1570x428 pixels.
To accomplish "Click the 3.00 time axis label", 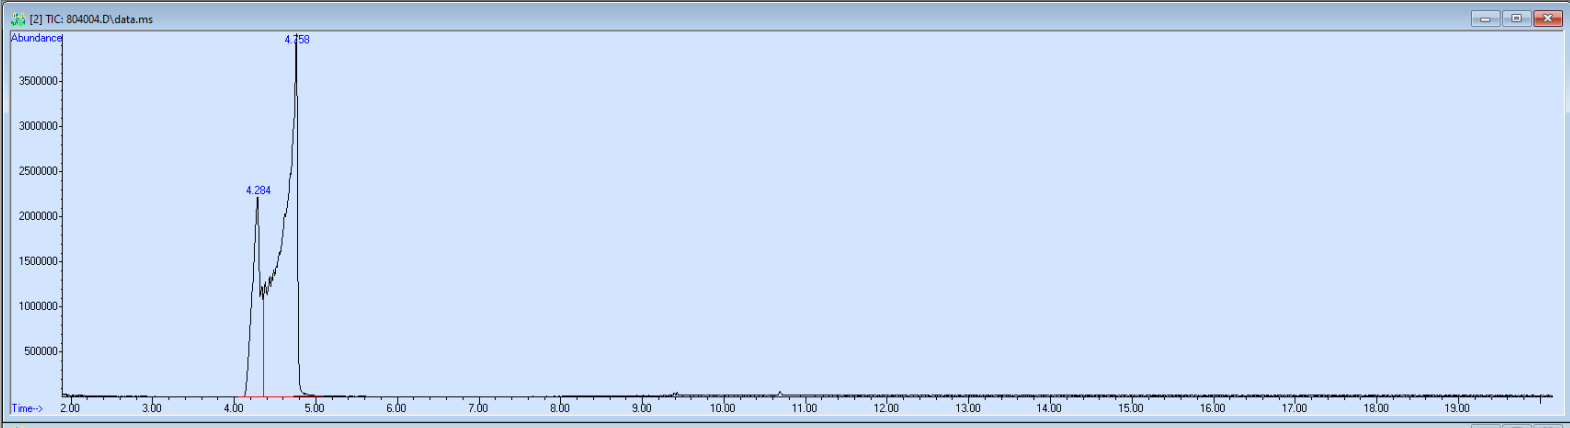I will pyautogui.click(x=152, y=408).
